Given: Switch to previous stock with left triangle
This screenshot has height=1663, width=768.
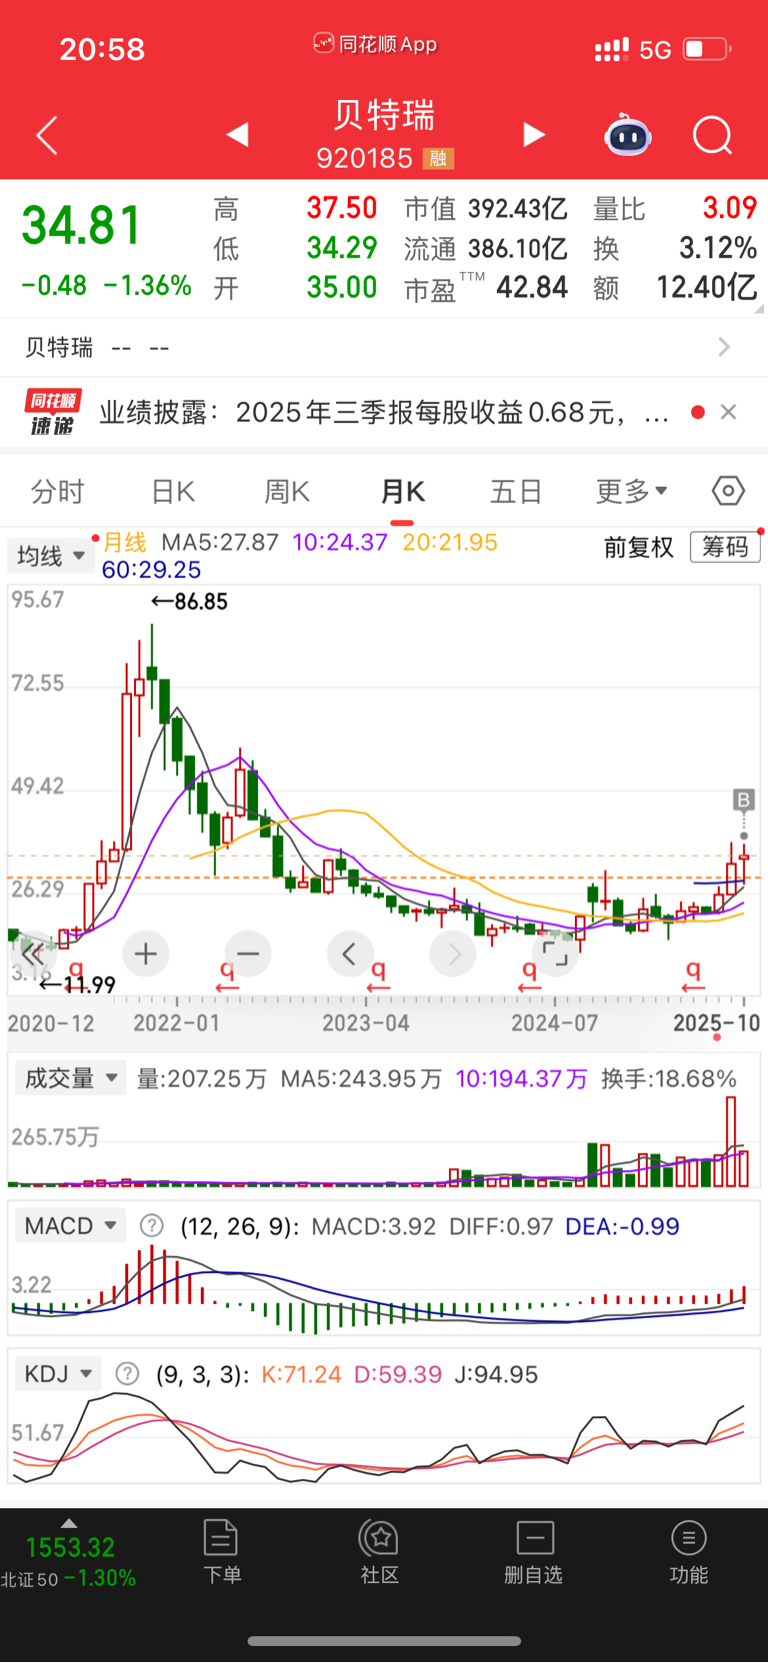Looking at the screenshot, I should 237,134.
